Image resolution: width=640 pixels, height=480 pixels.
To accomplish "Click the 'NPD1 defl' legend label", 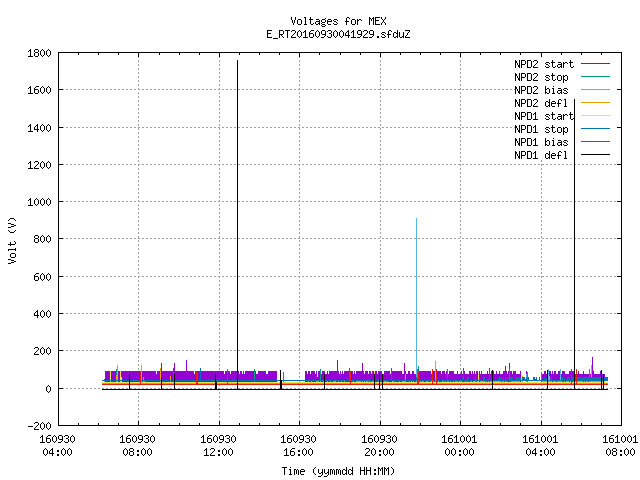I will pos(541,155).
